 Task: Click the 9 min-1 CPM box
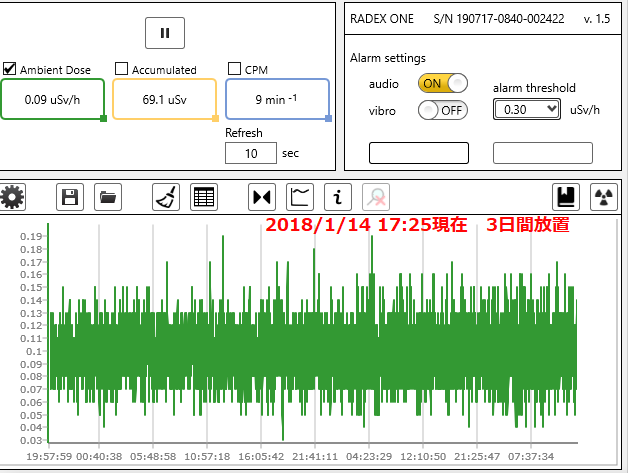pos(278,99)
